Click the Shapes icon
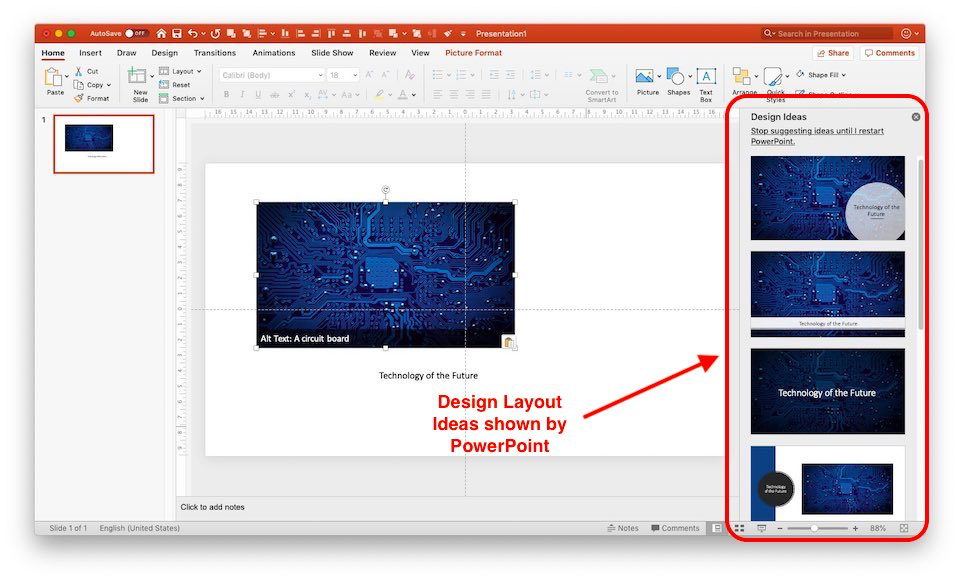 click(x=675, y=77)
